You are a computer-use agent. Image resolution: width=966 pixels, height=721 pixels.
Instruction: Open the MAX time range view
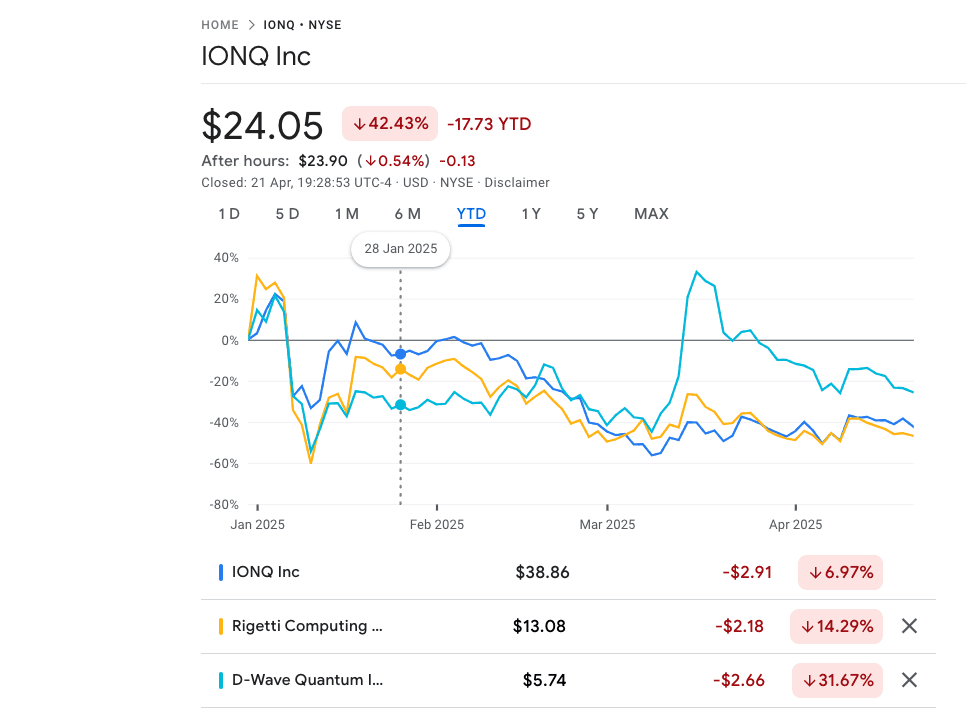tap(651, 213)
